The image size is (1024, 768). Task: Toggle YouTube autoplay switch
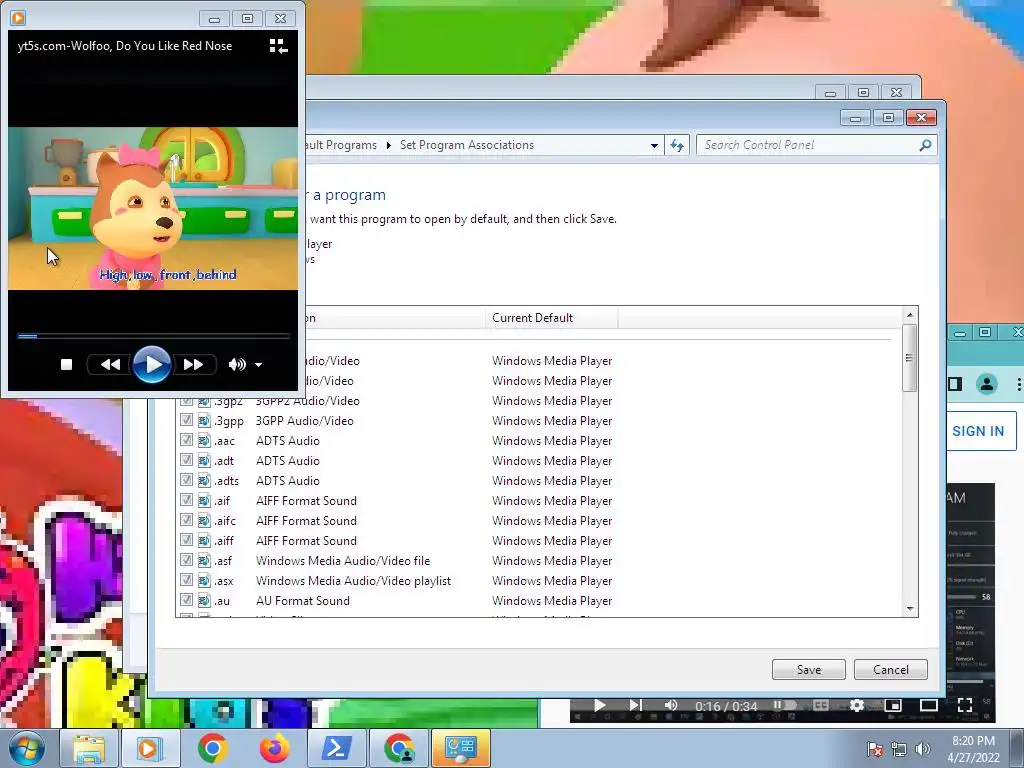pos(784,705)
